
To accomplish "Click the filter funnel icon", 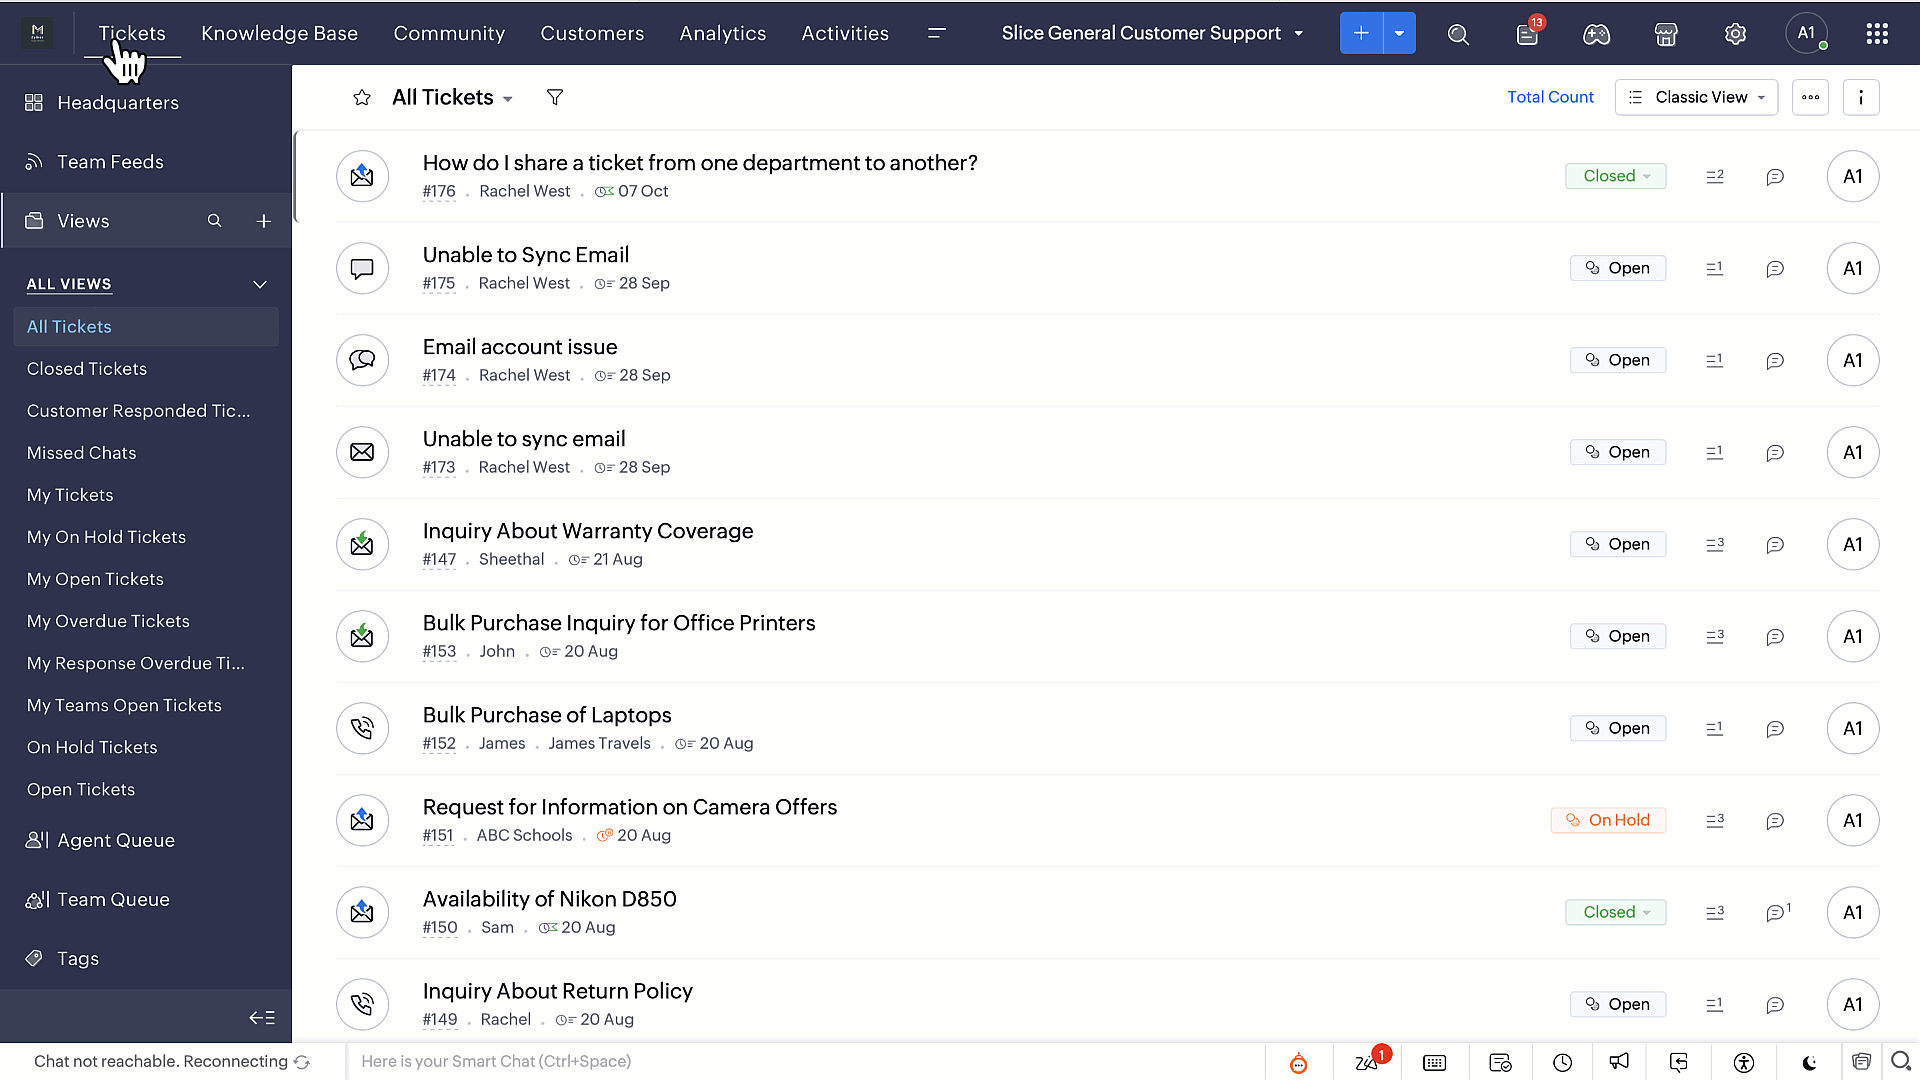I will [x=555, y=97].
